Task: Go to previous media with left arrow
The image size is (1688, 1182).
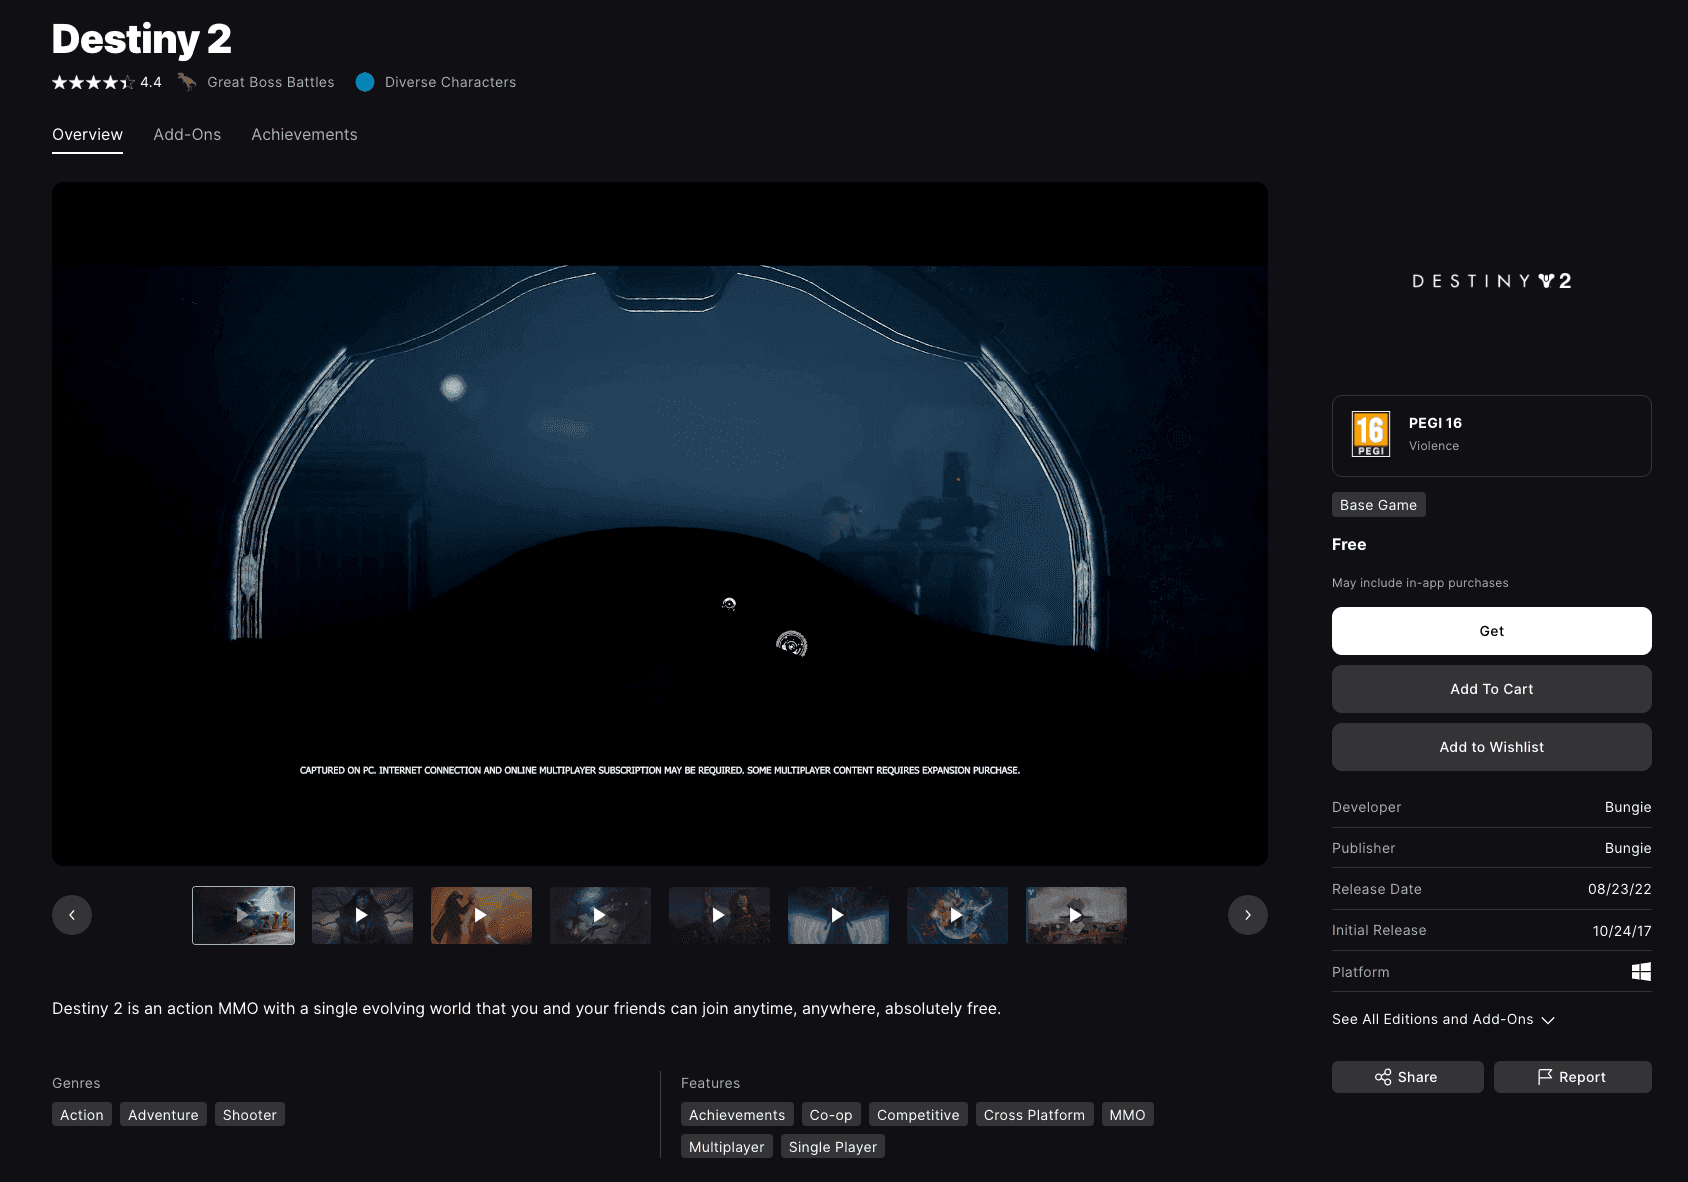Action: [x=72, y=915]
